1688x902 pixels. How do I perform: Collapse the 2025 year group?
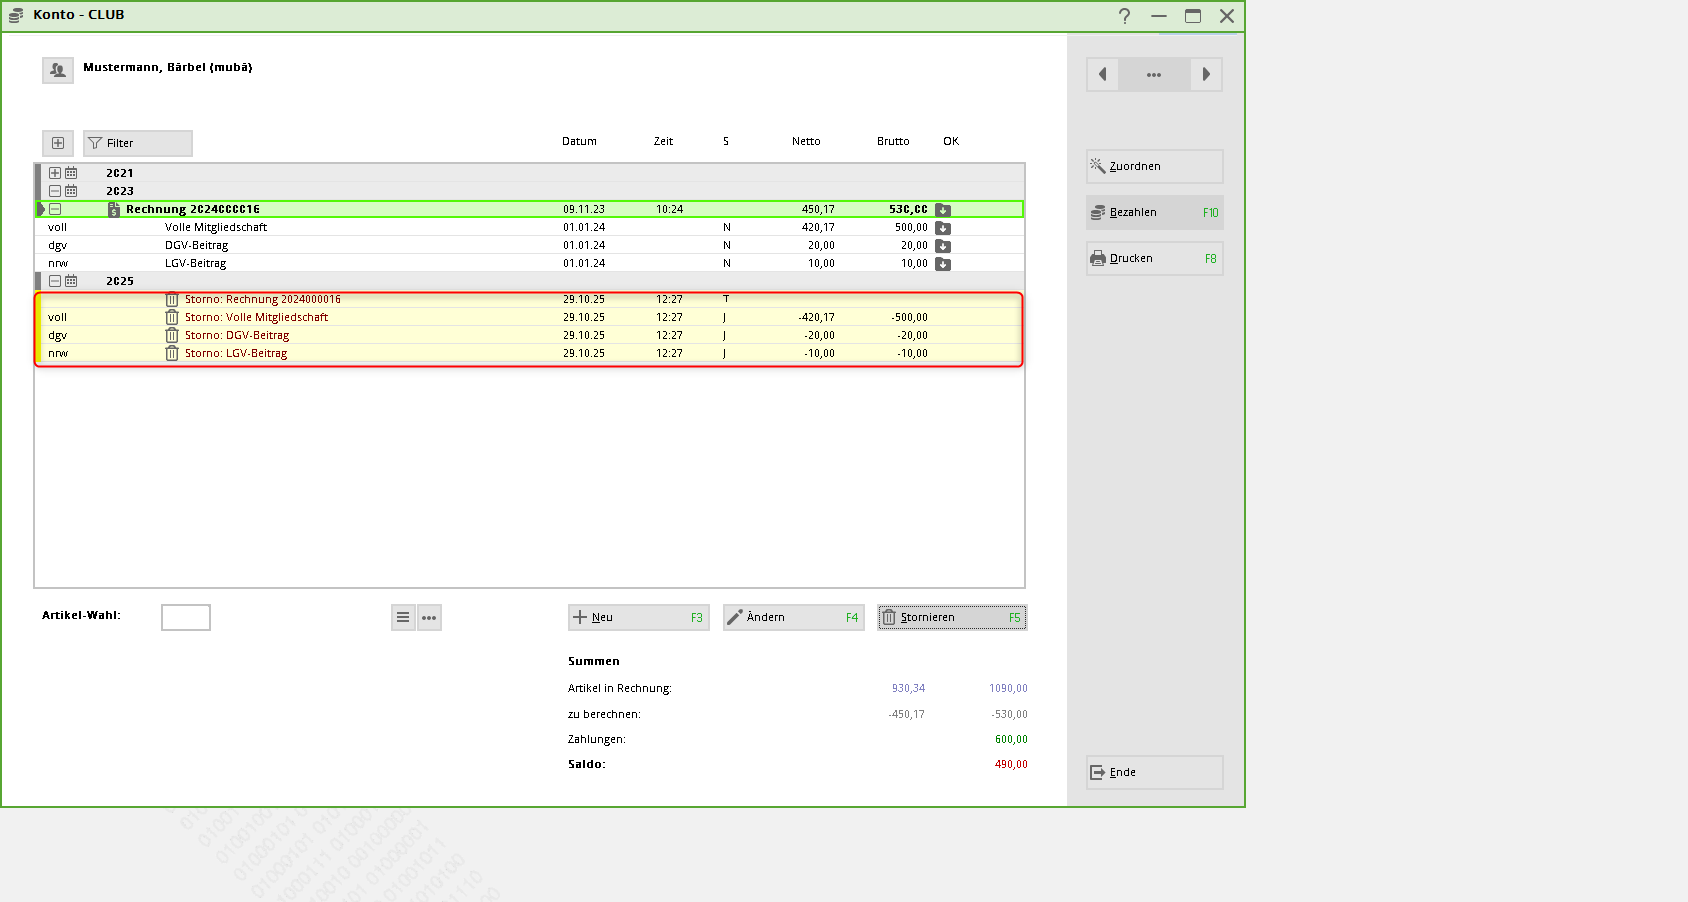[x=55, y=281]
